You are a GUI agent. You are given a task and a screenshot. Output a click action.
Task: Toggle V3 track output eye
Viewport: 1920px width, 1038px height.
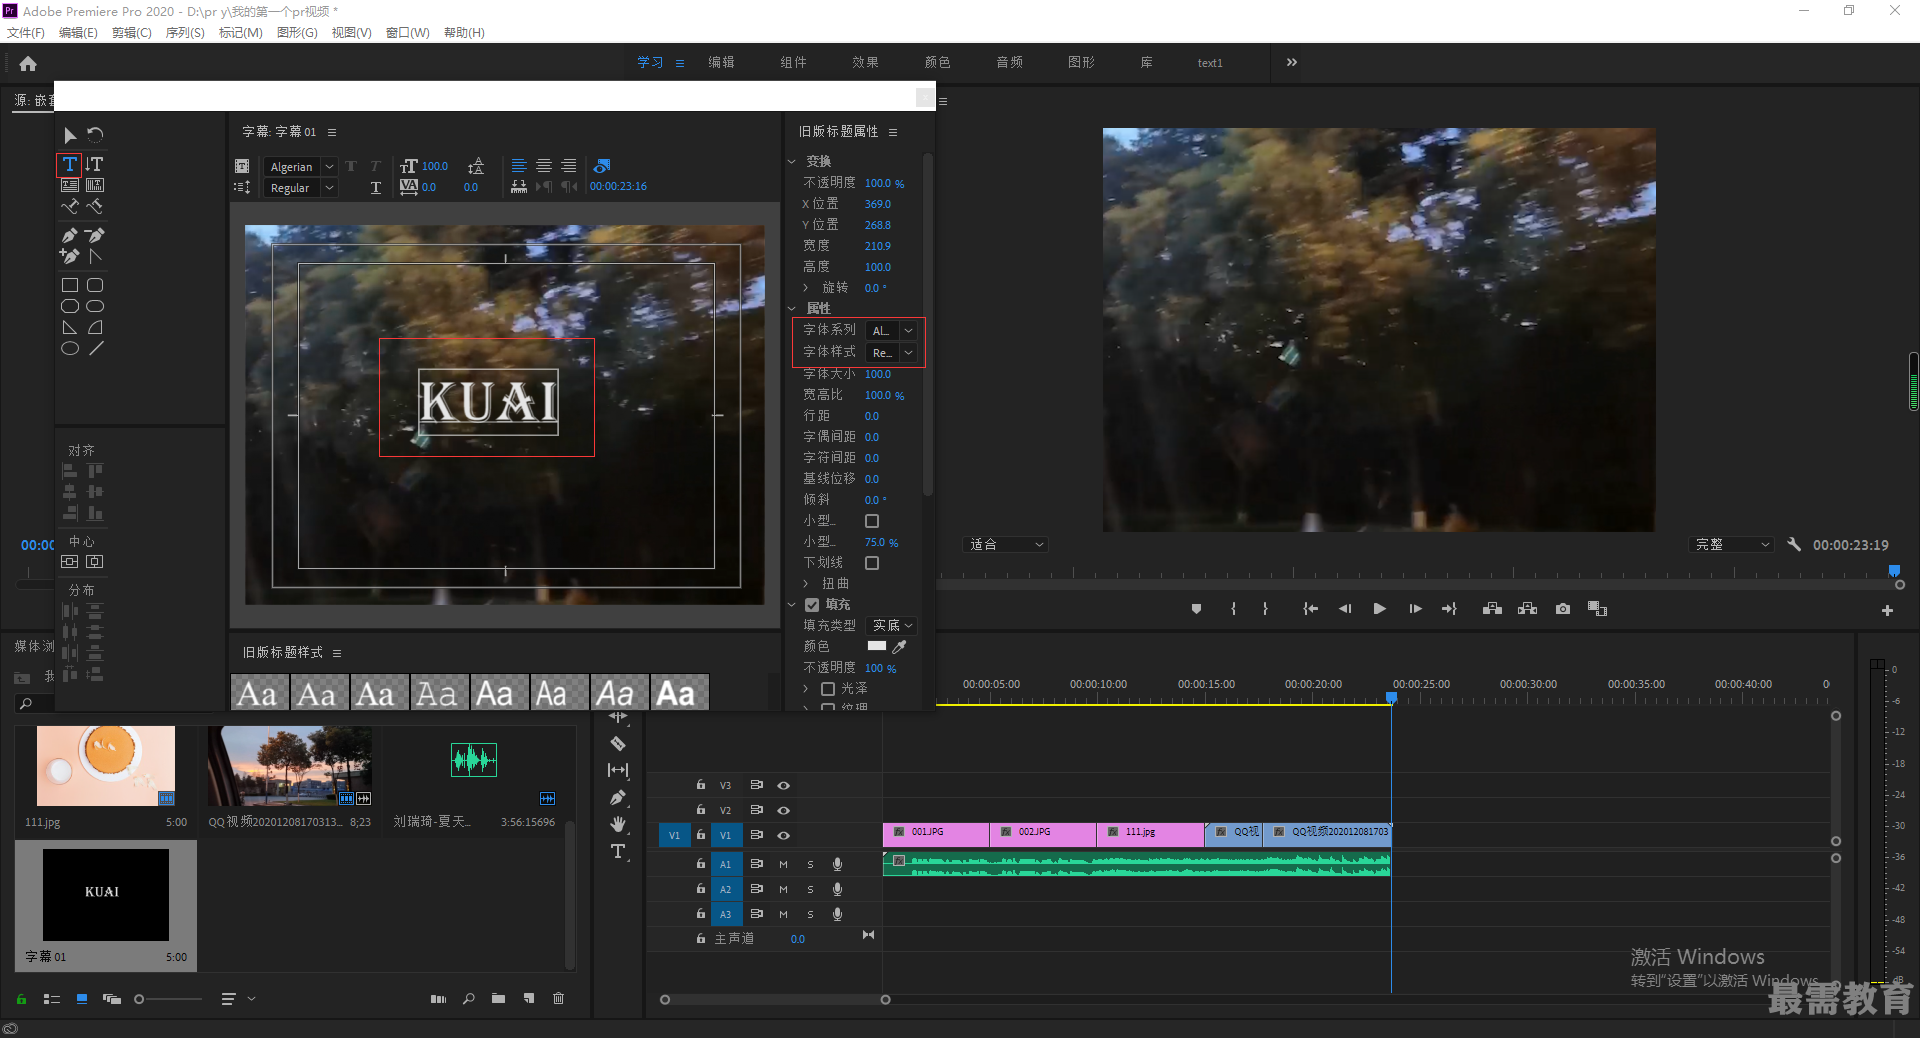pos(784,785)
